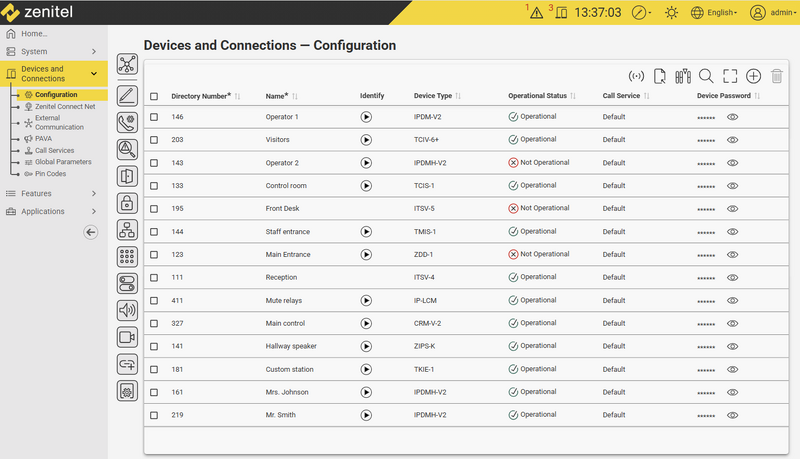Select the checkbox for Visitors row

click(x=154, y=140)
